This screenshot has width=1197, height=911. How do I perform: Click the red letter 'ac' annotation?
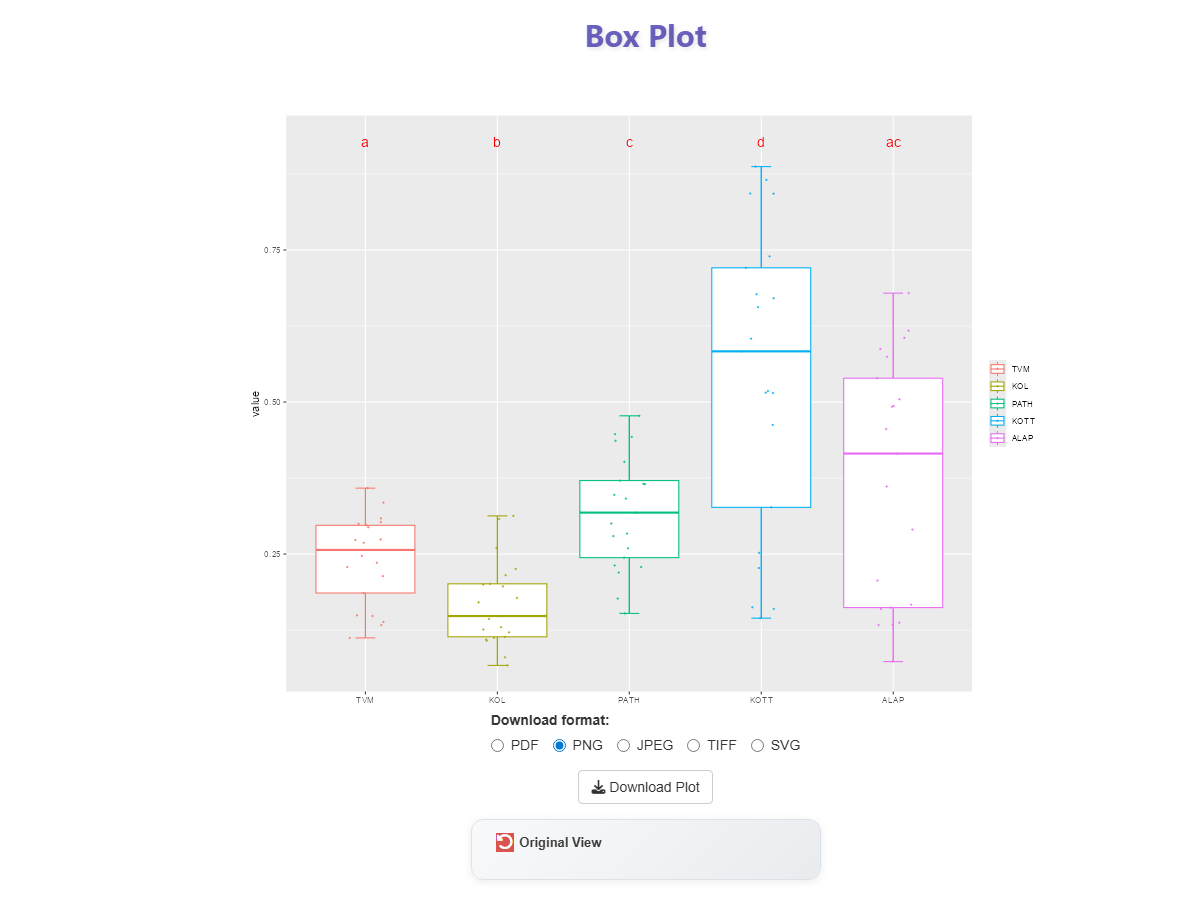point(893,143)
